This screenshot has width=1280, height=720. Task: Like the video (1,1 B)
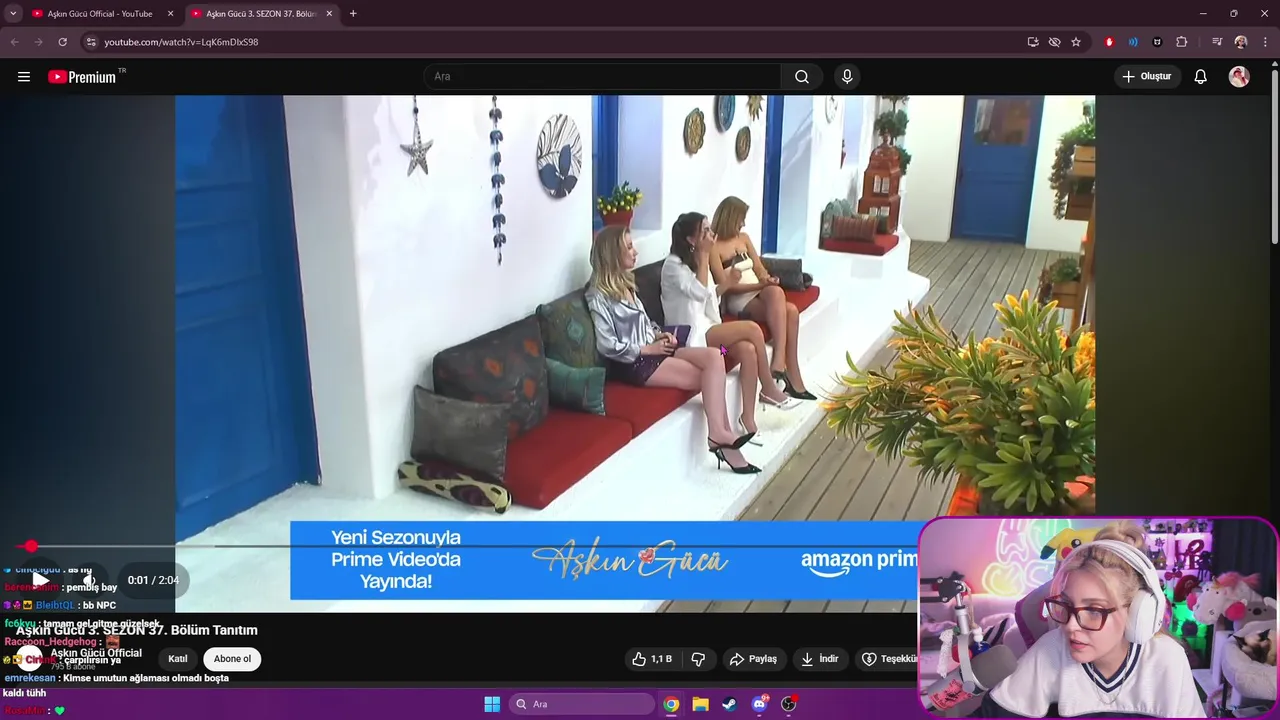coord(652,659)
